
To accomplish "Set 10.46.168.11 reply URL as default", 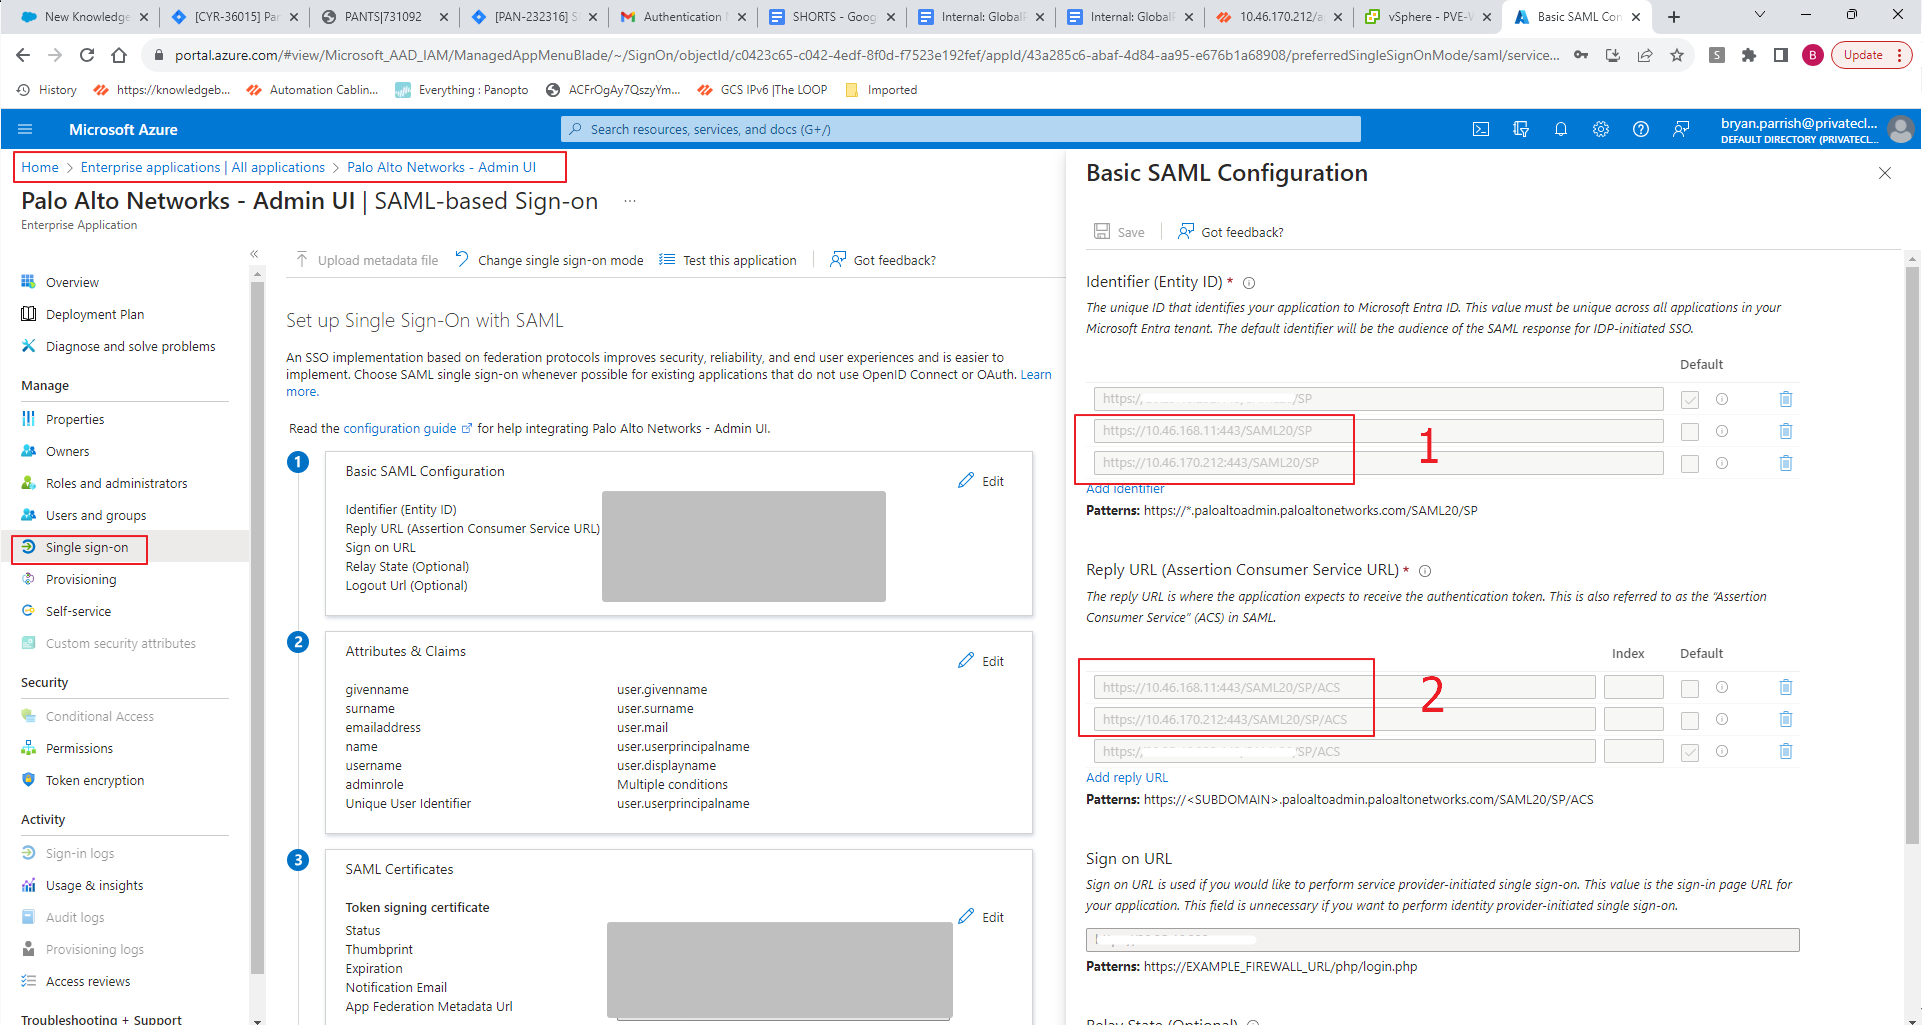I will tap(1690, 688).
